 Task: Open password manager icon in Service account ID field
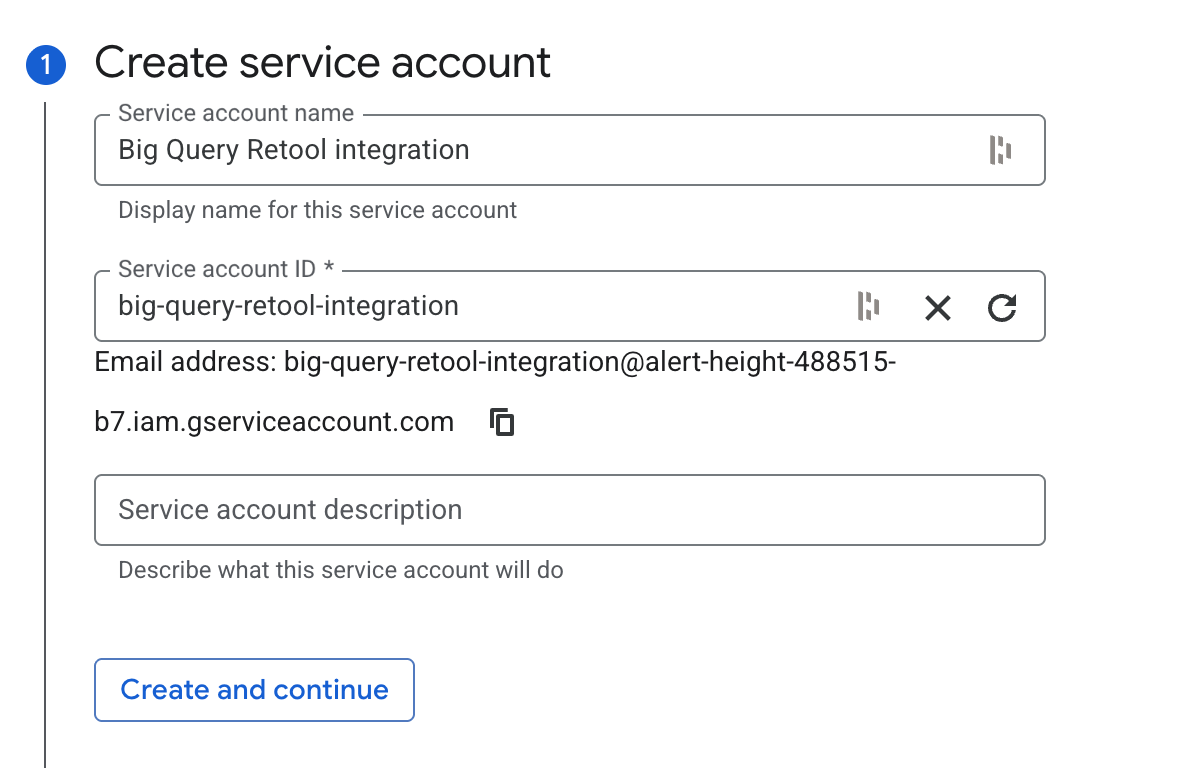pos(868,307)
